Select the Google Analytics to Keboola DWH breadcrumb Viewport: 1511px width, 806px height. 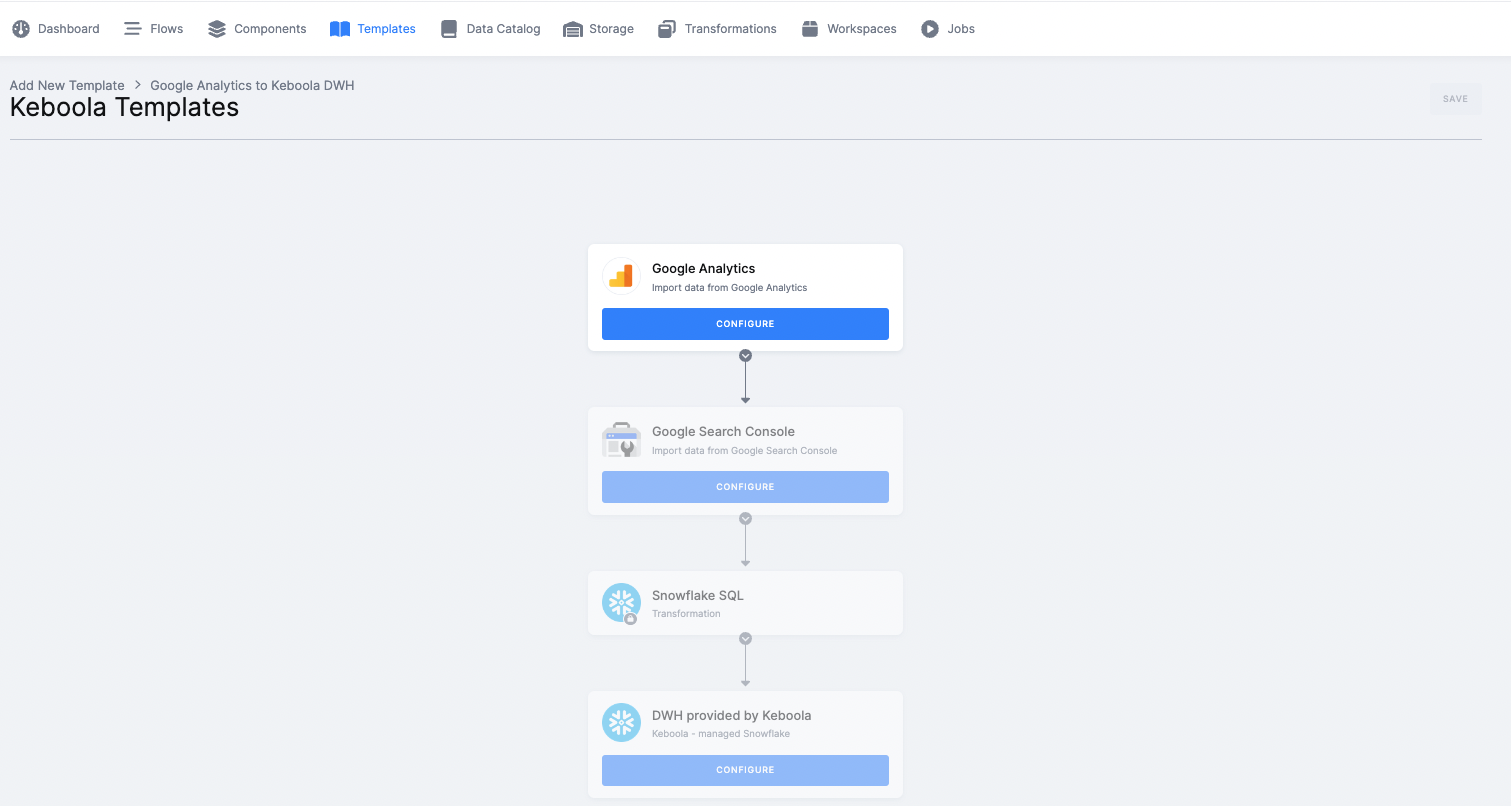tap(251, 85)
